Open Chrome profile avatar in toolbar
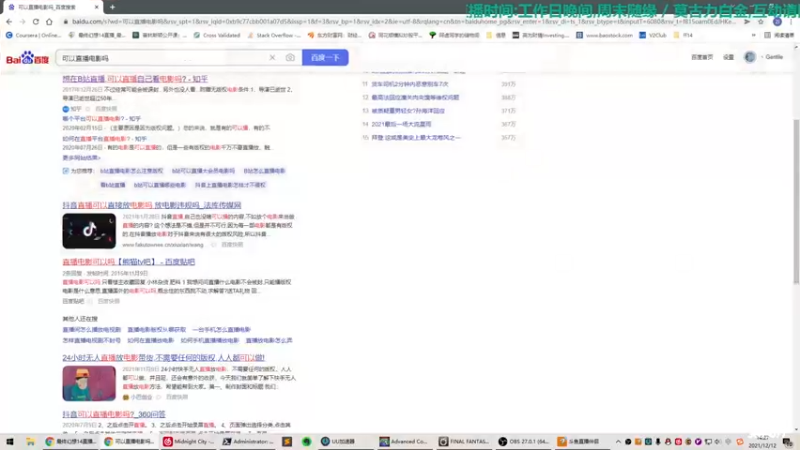 tap(777, 21)
